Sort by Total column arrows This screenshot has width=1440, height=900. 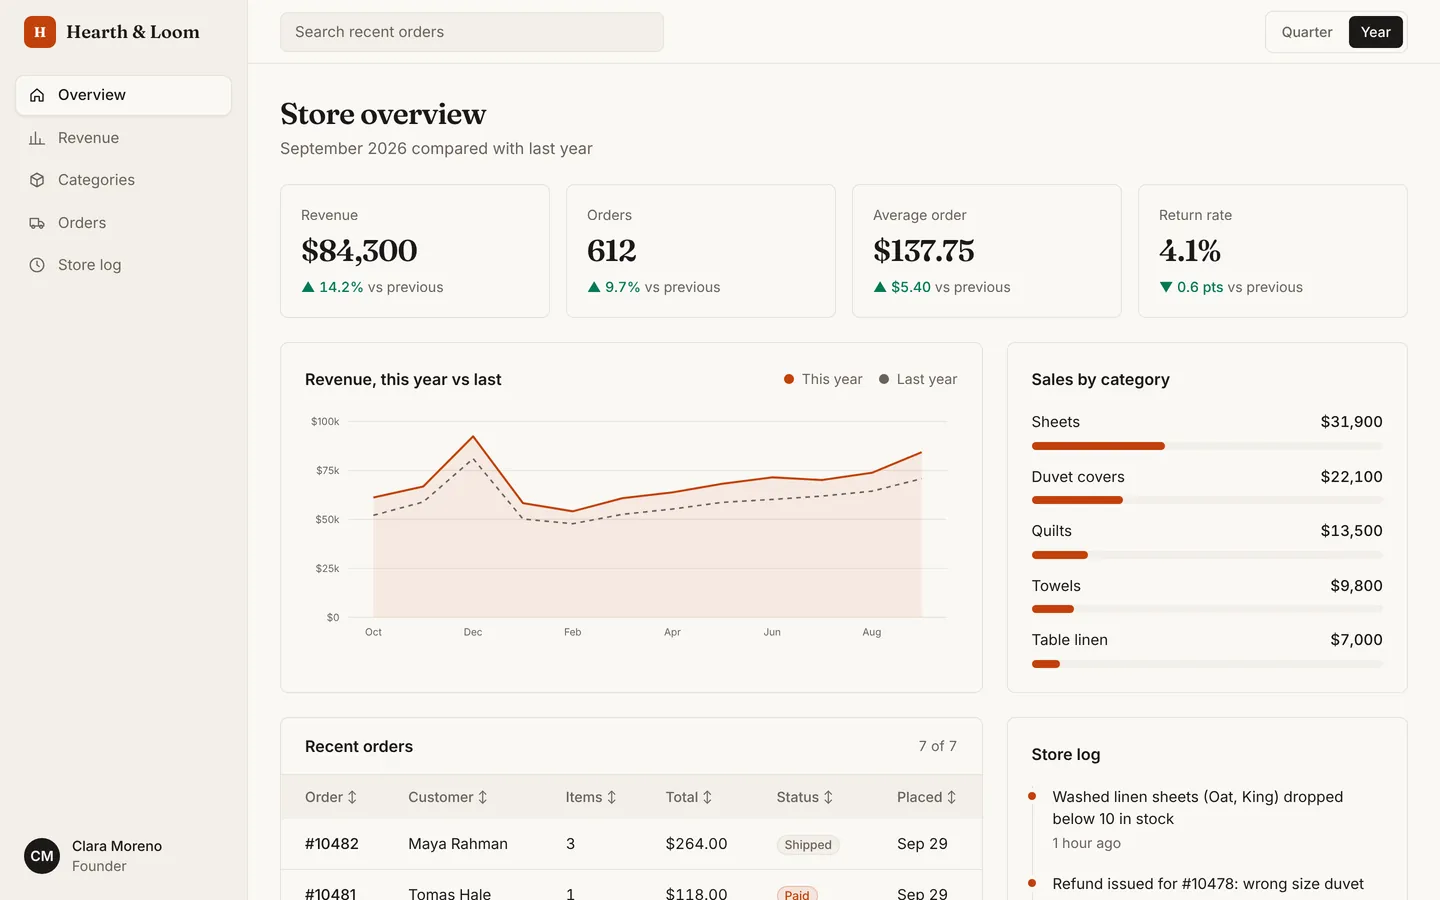(x=708, y=797)
